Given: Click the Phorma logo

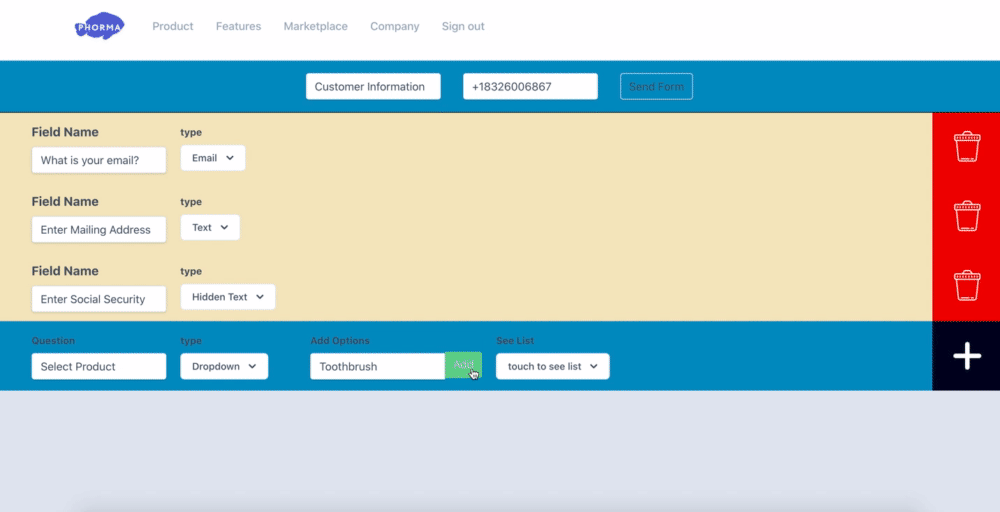Looking at the screenshot, I should [x=99, y=26].
